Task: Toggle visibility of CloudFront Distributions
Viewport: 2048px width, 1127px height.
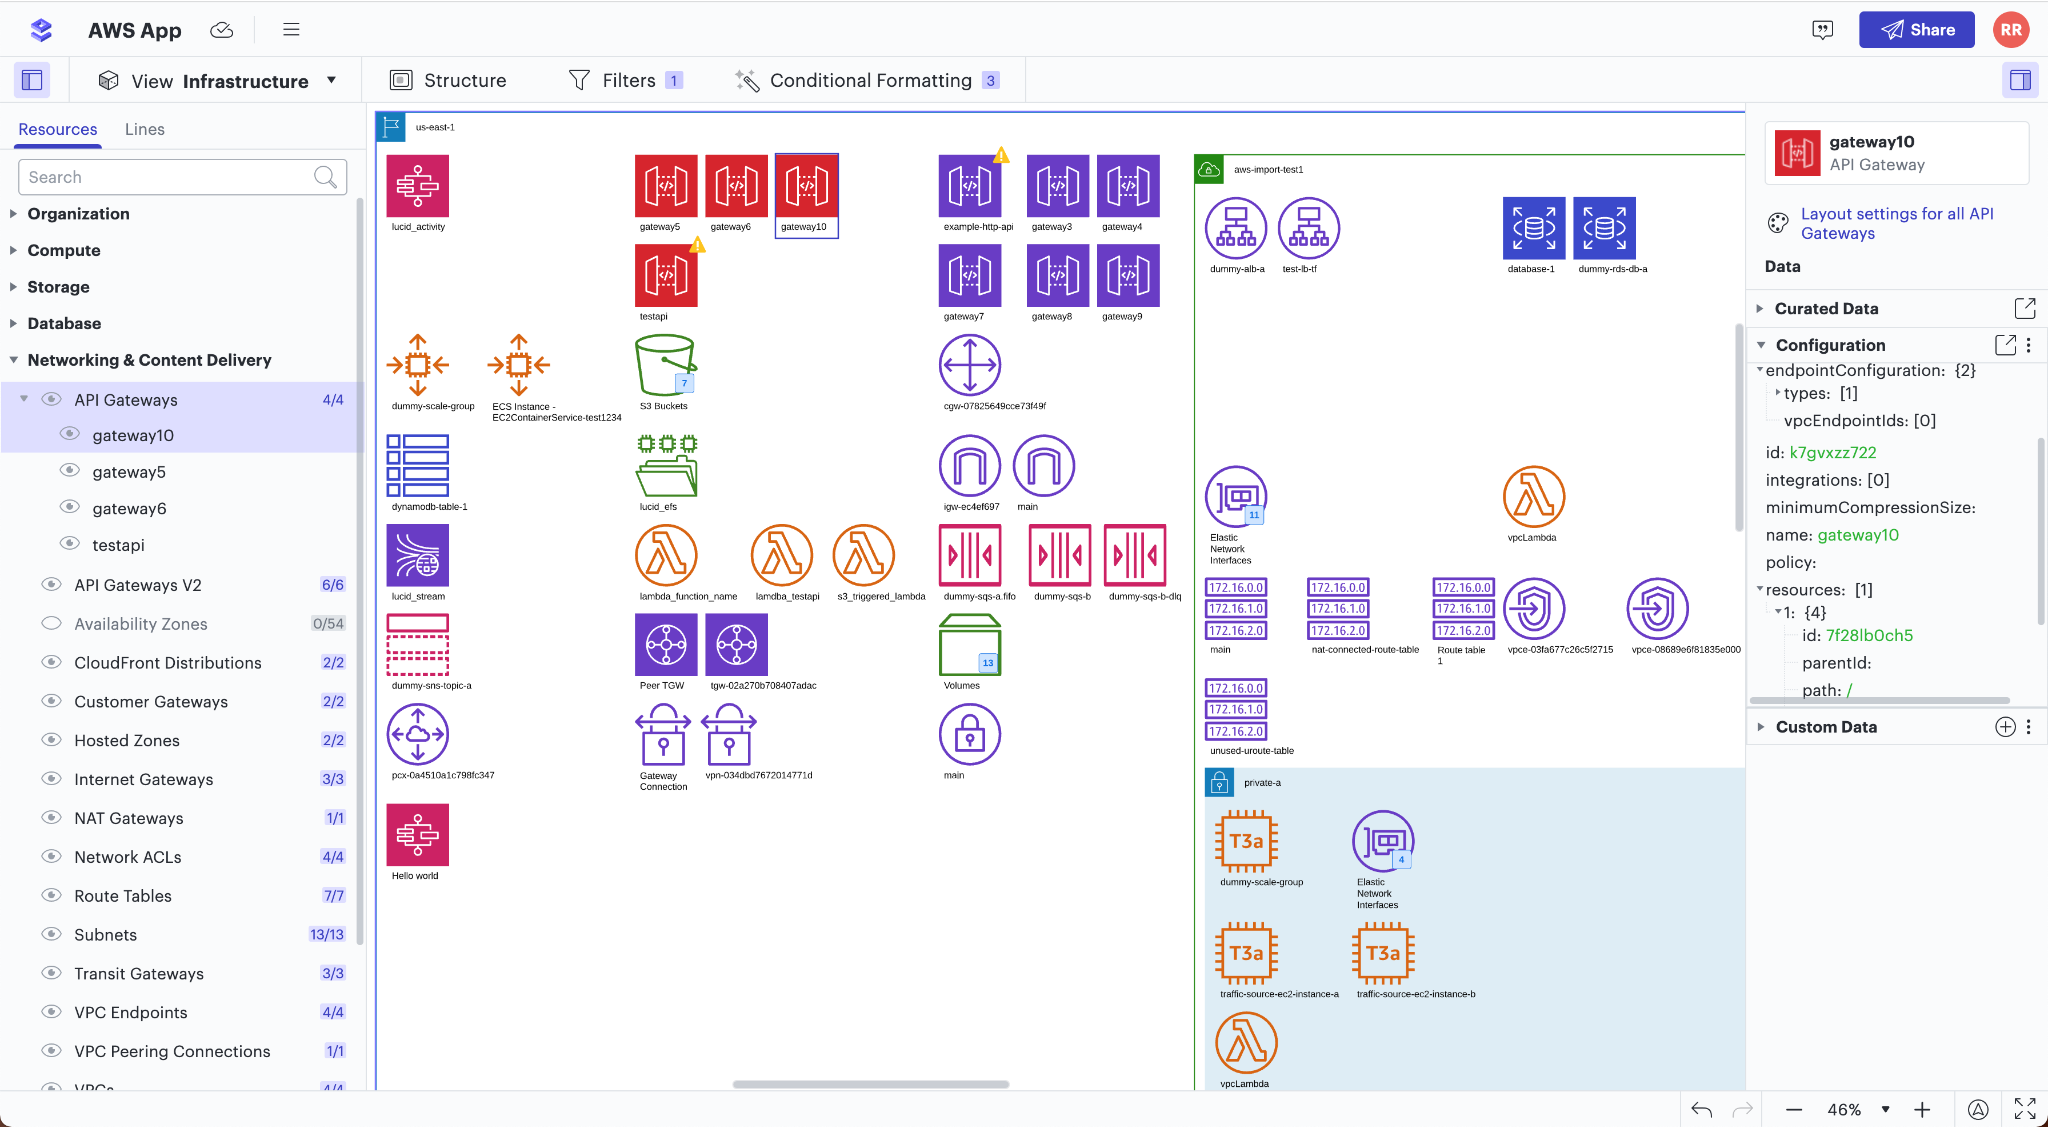Action: click(x=51, y=662)
